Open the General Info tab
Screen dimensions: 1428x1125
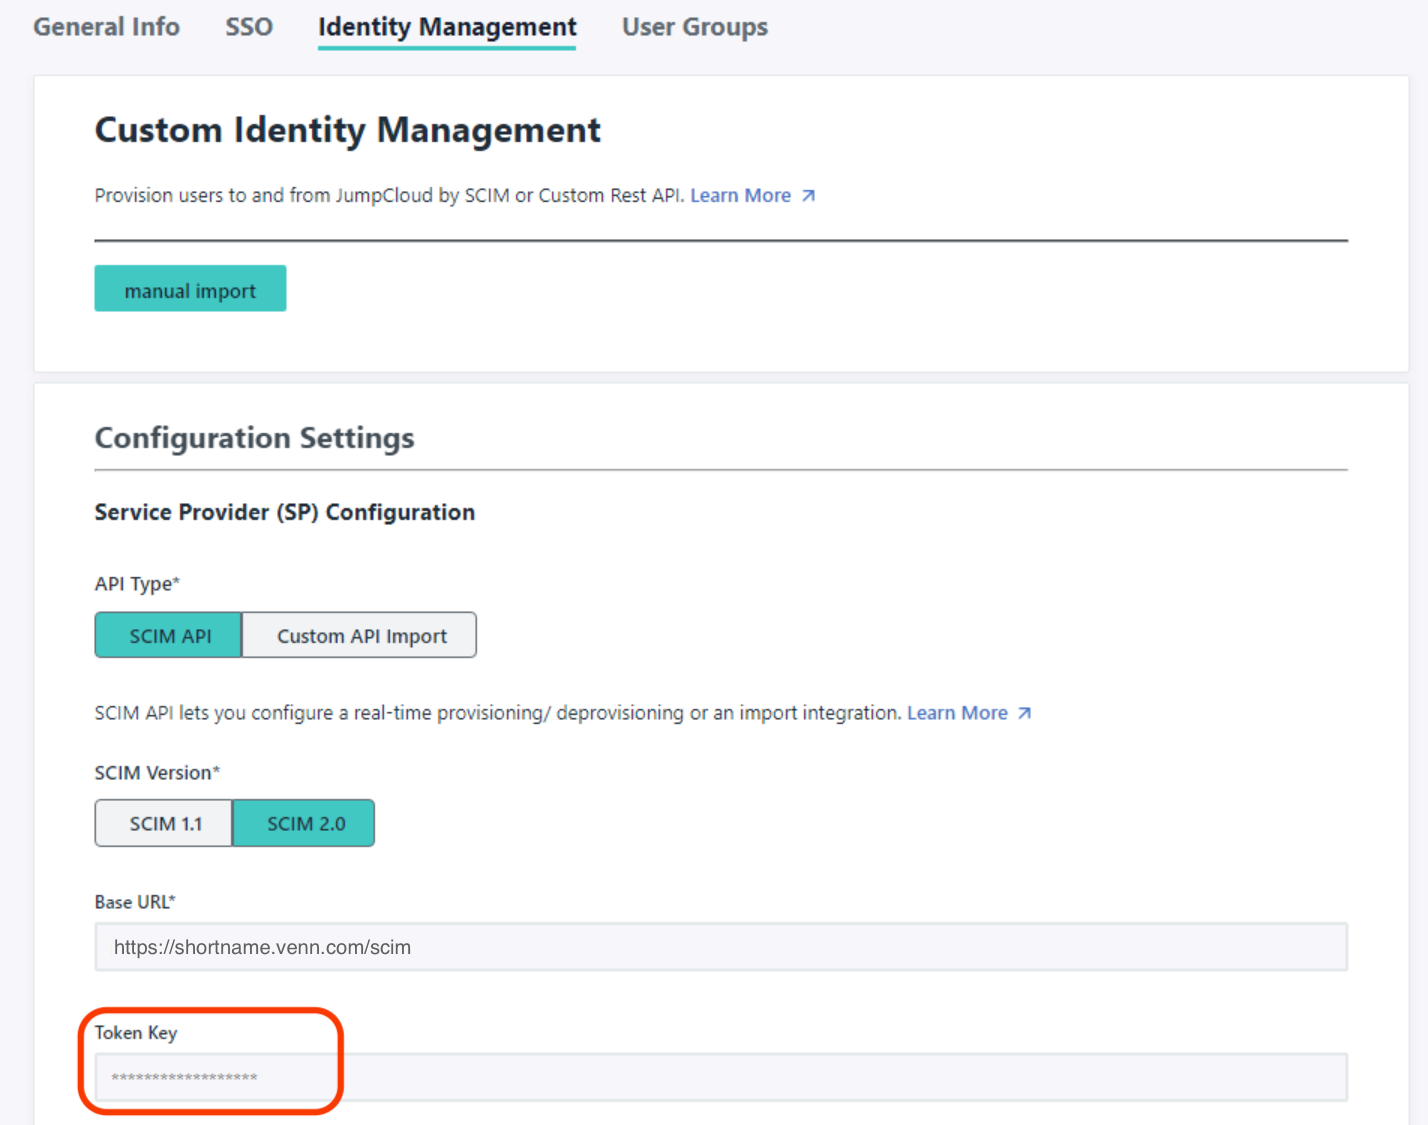coord(106,27)
